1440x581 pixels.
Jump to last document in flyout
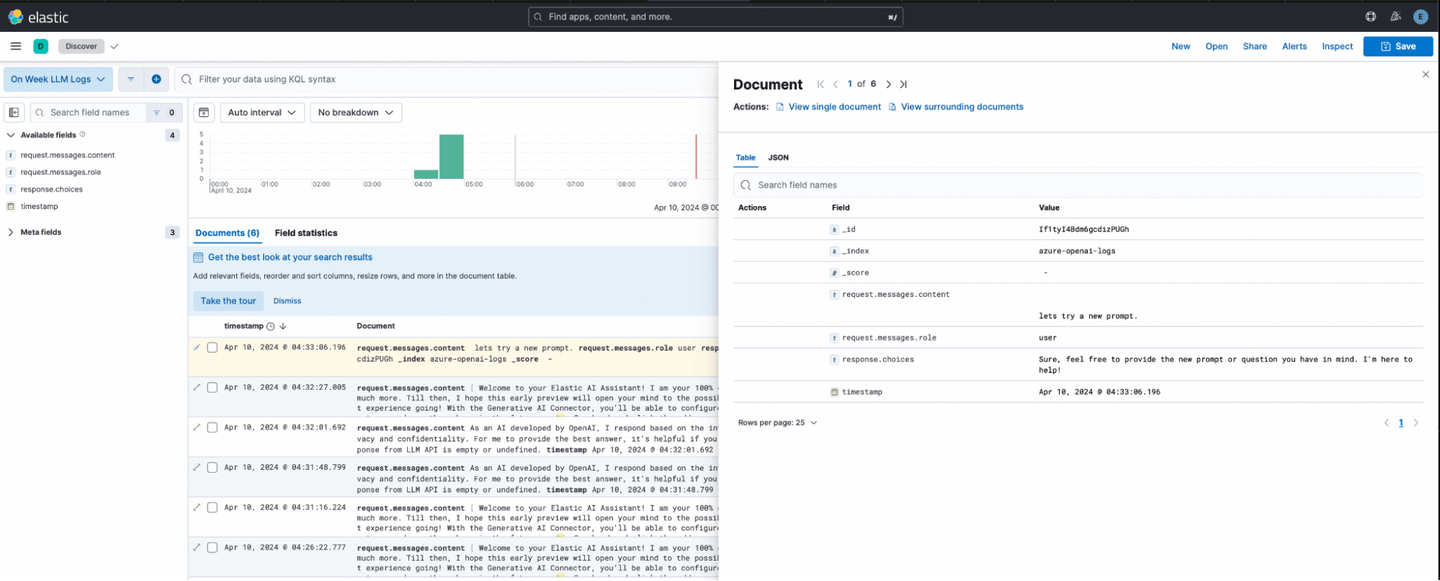(x=903, y=85)
